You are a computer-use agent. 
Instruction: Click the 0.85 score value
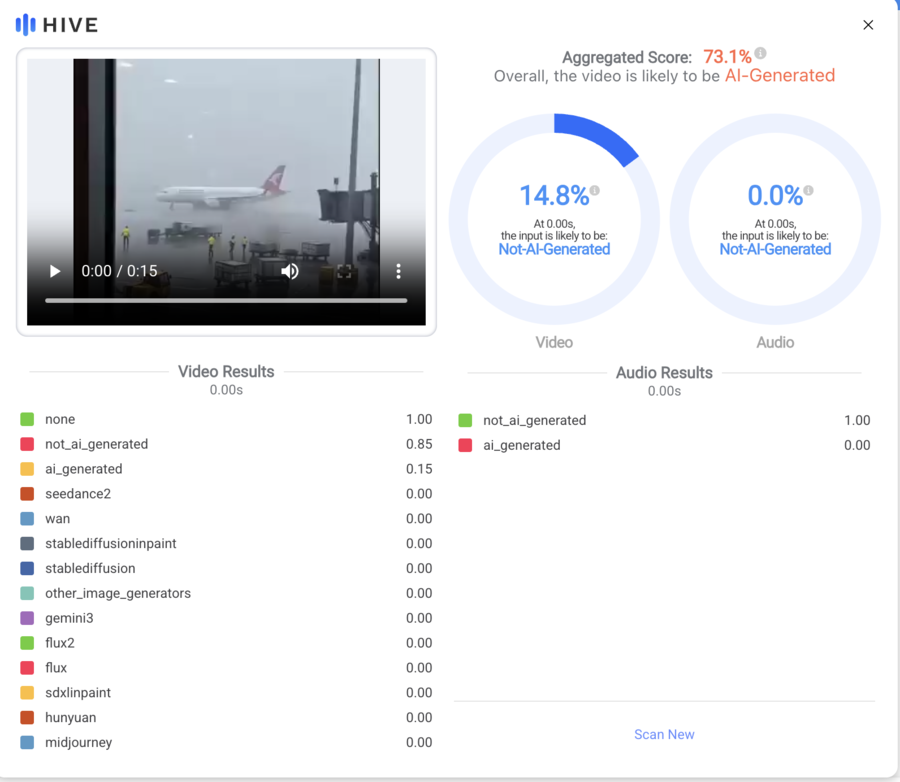419,444
